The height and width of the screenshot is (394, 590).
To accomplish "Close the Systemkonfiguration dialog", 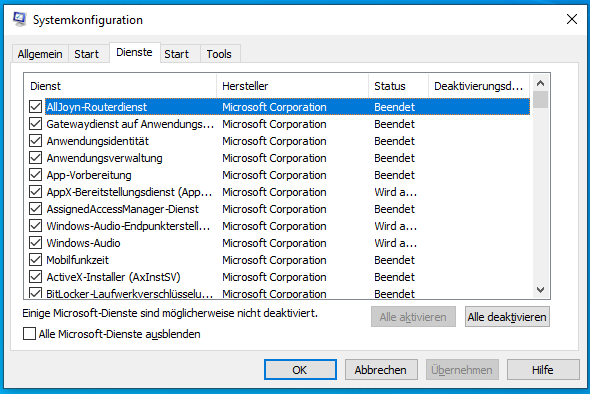I will (x=572, y=19).
